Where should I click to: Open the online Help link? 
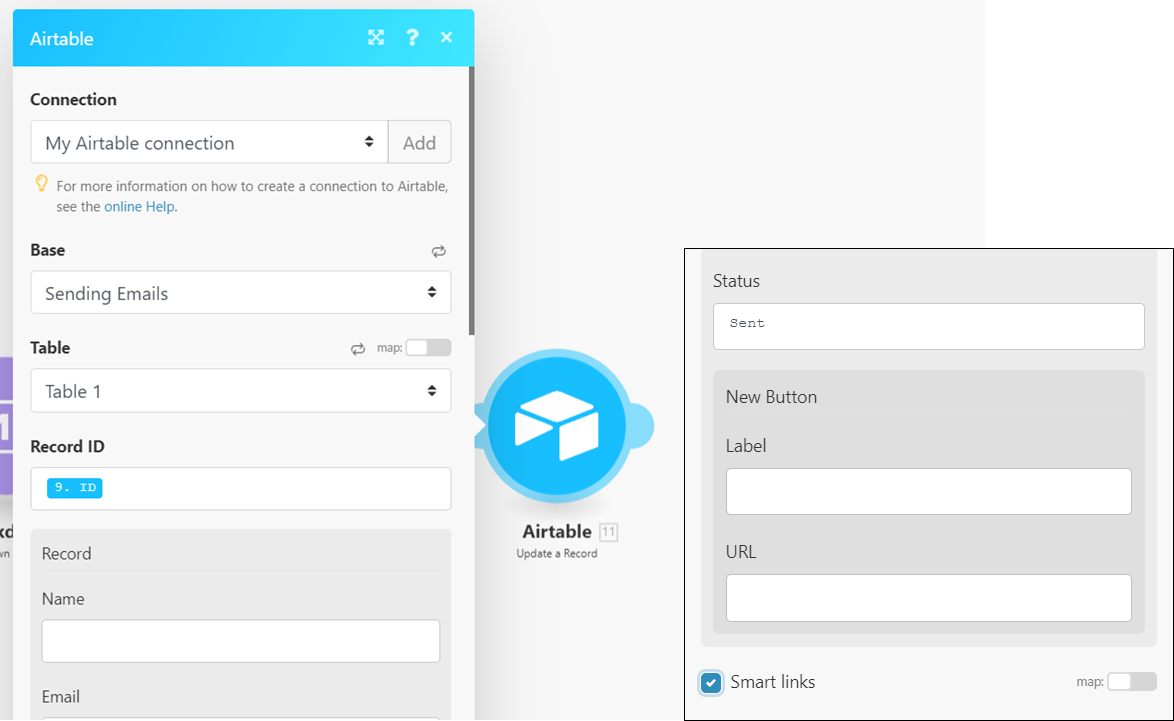tap(139, 207)
